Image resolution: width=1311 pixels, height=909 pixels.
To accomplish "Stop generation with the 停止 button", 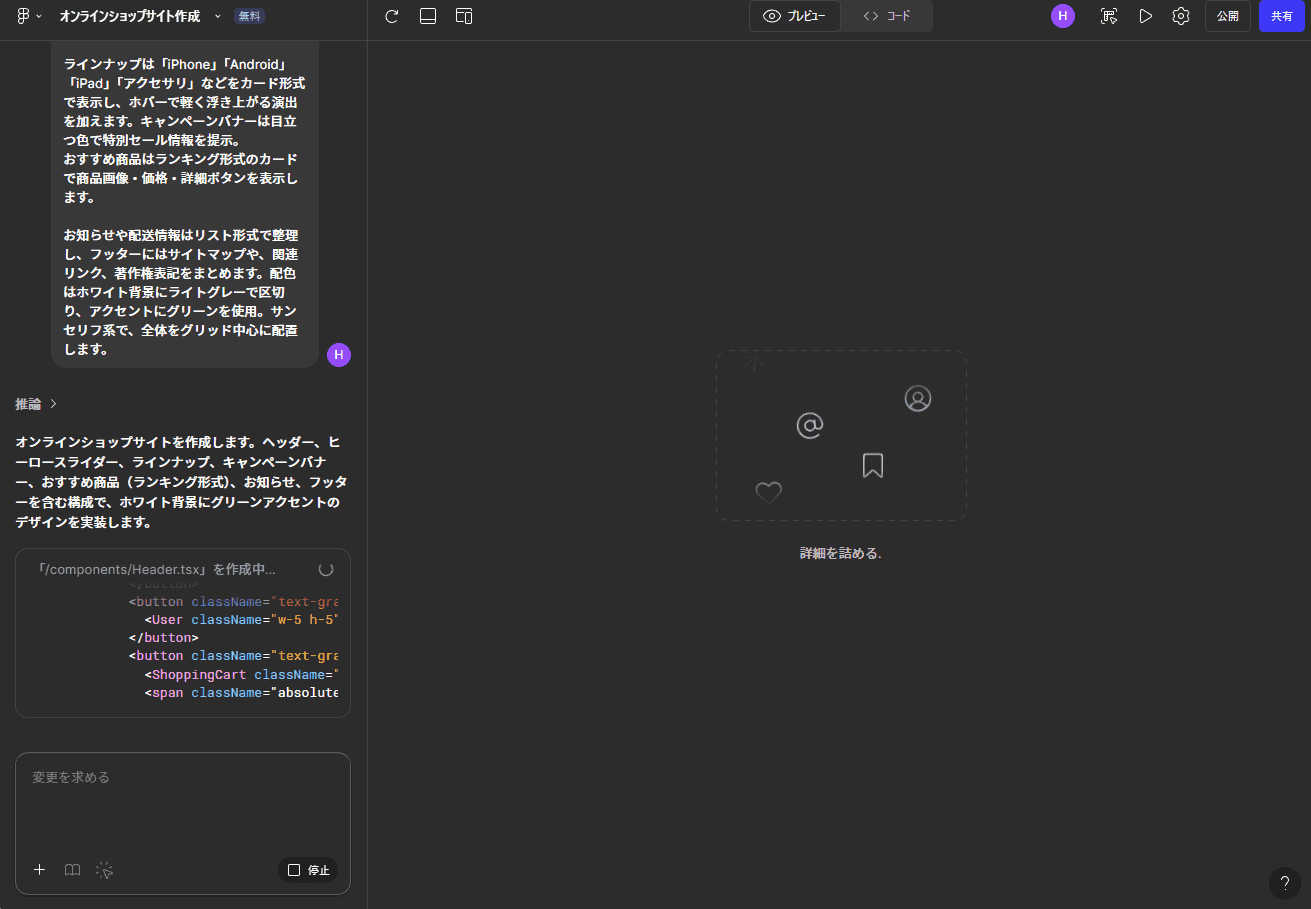I will click(x=308, y=870).
